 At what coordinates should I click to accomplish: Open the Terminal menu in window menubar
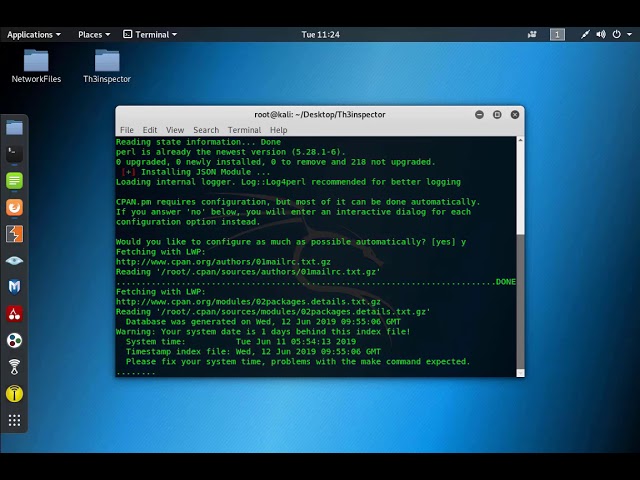(x=244, y=130)
